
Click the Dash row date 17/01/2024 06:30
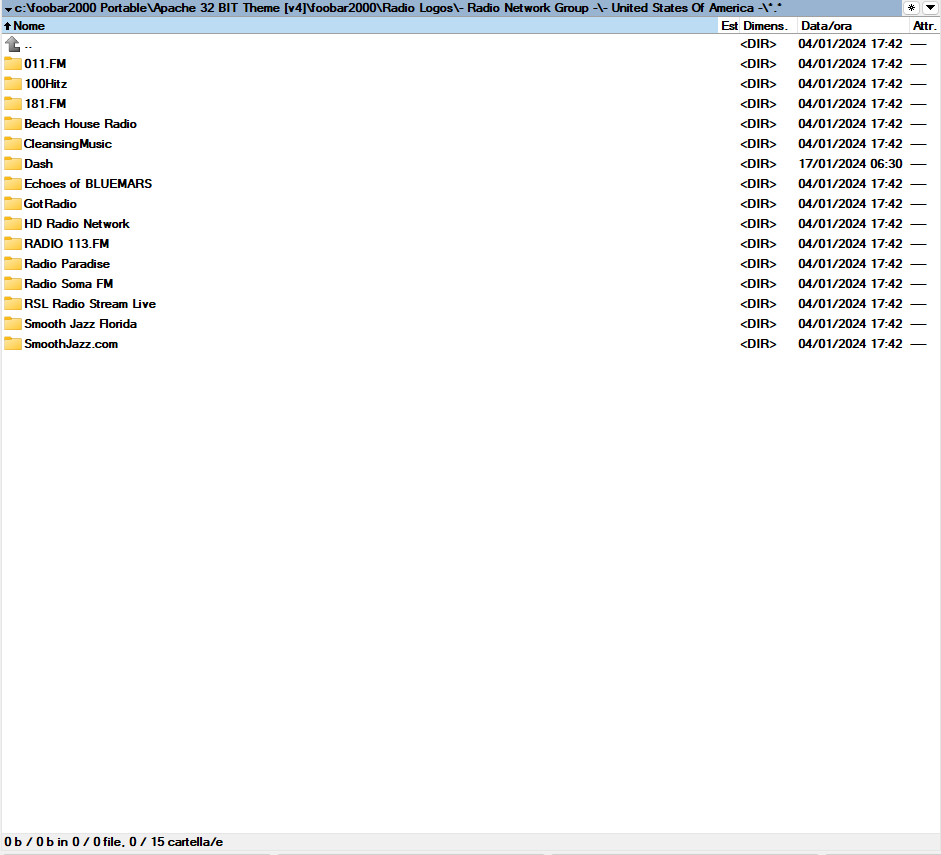[850, 164]
